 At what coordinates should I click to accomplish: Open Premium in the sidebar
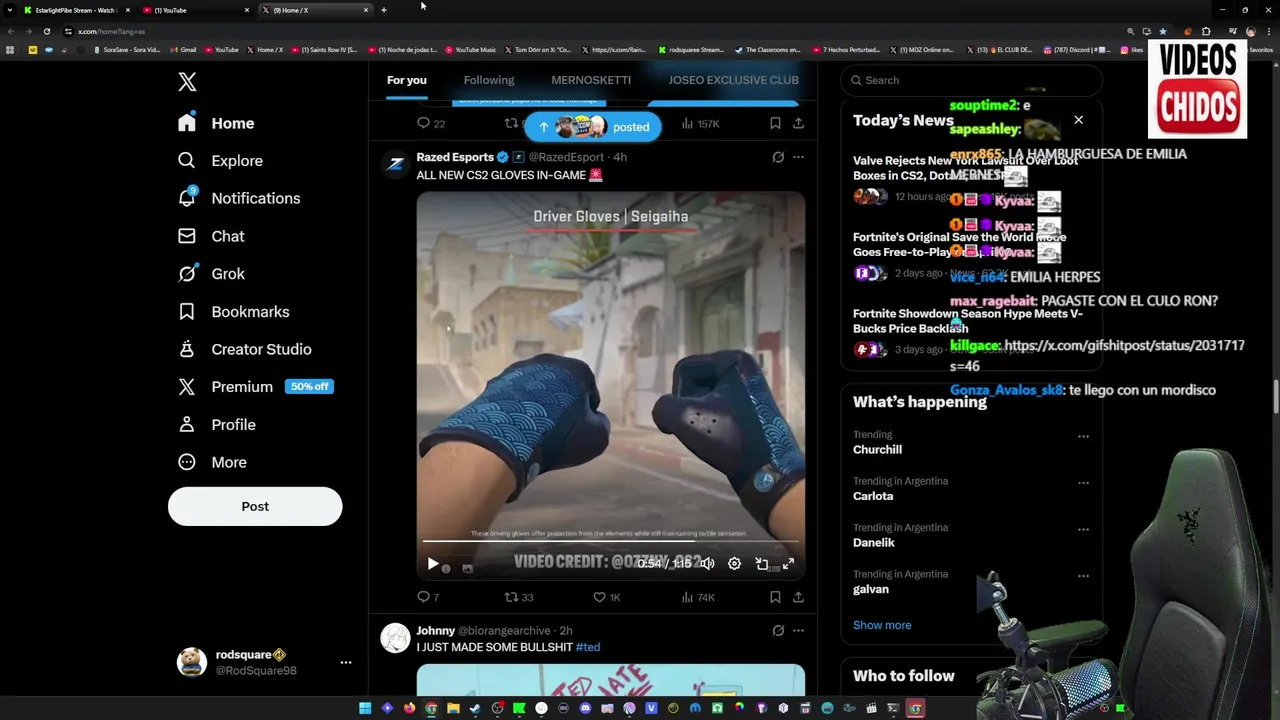(254, 387)
